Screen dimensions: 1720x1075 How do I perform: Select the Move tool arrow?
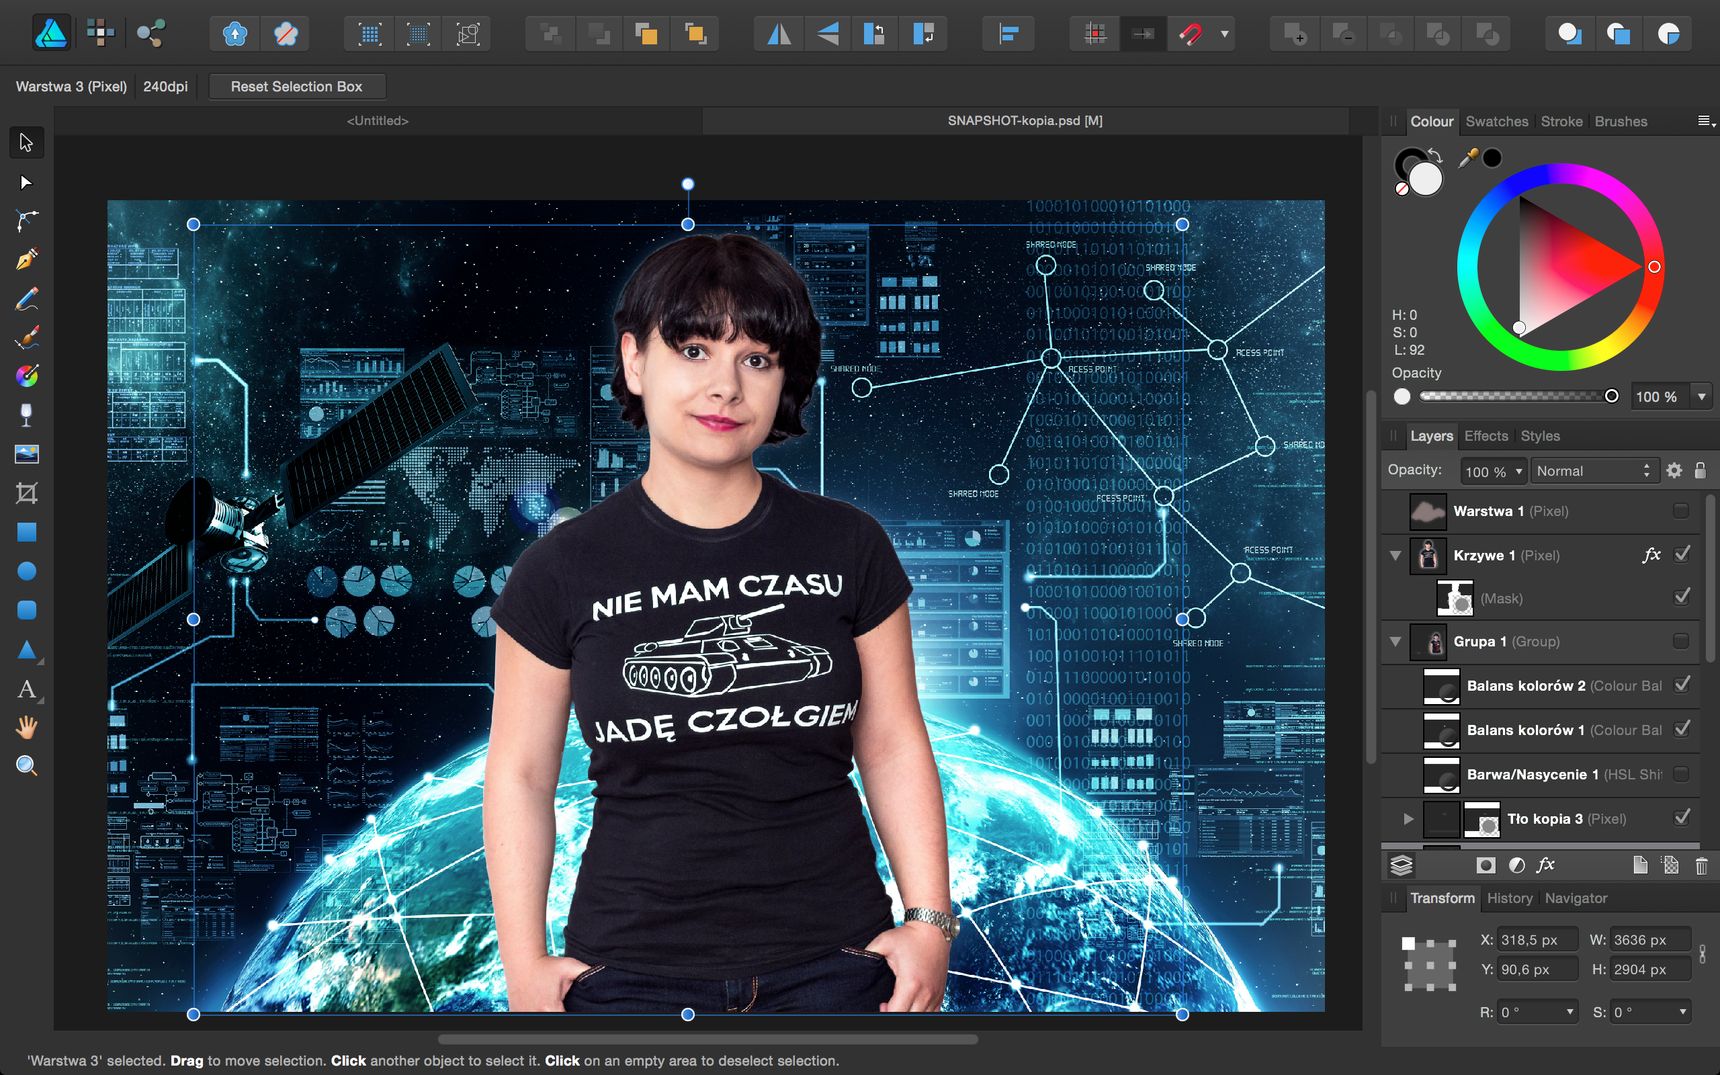[x=26, y=143]
